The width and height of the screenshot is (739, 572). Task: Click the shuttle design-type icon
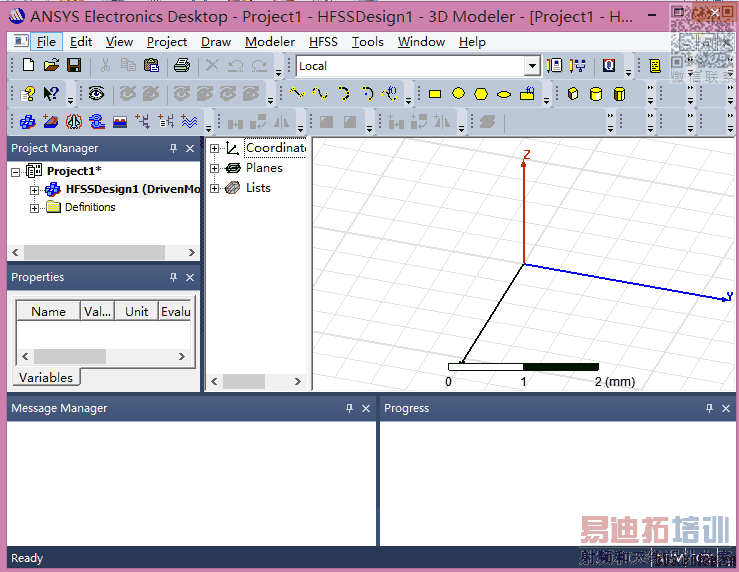74,122
